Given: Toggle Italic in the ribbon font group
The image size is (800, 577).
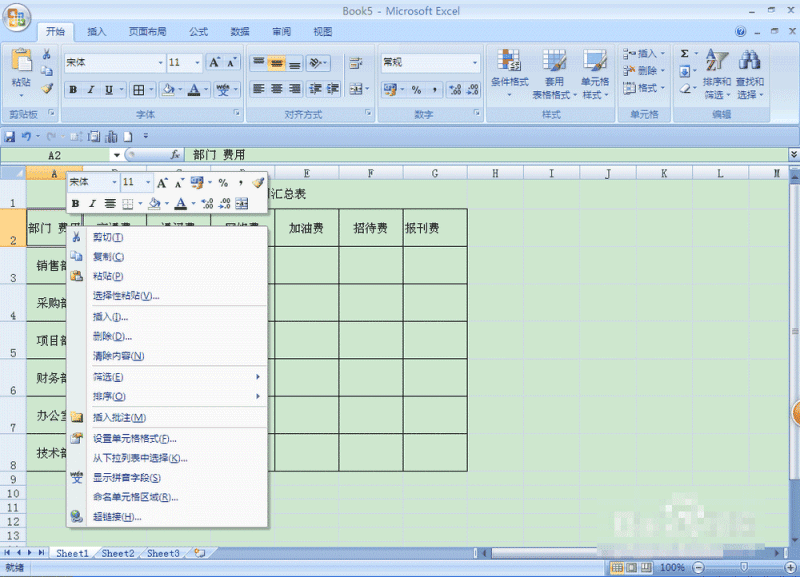Looking at the screenshot, I should tap(91, 90).
